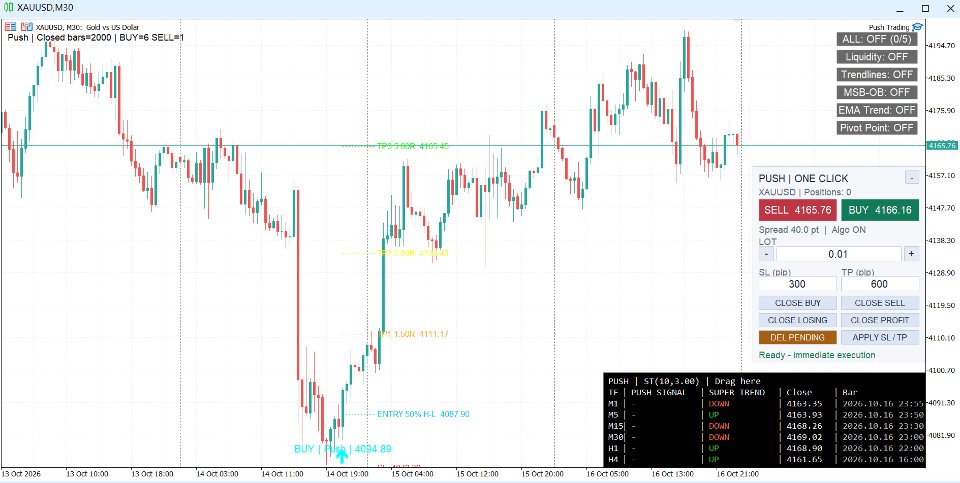This screenshot has width=960, height=483.
Task: Enable the Liquidity overlay toggle
Action: pyautogui.click(x=877, y=57)
